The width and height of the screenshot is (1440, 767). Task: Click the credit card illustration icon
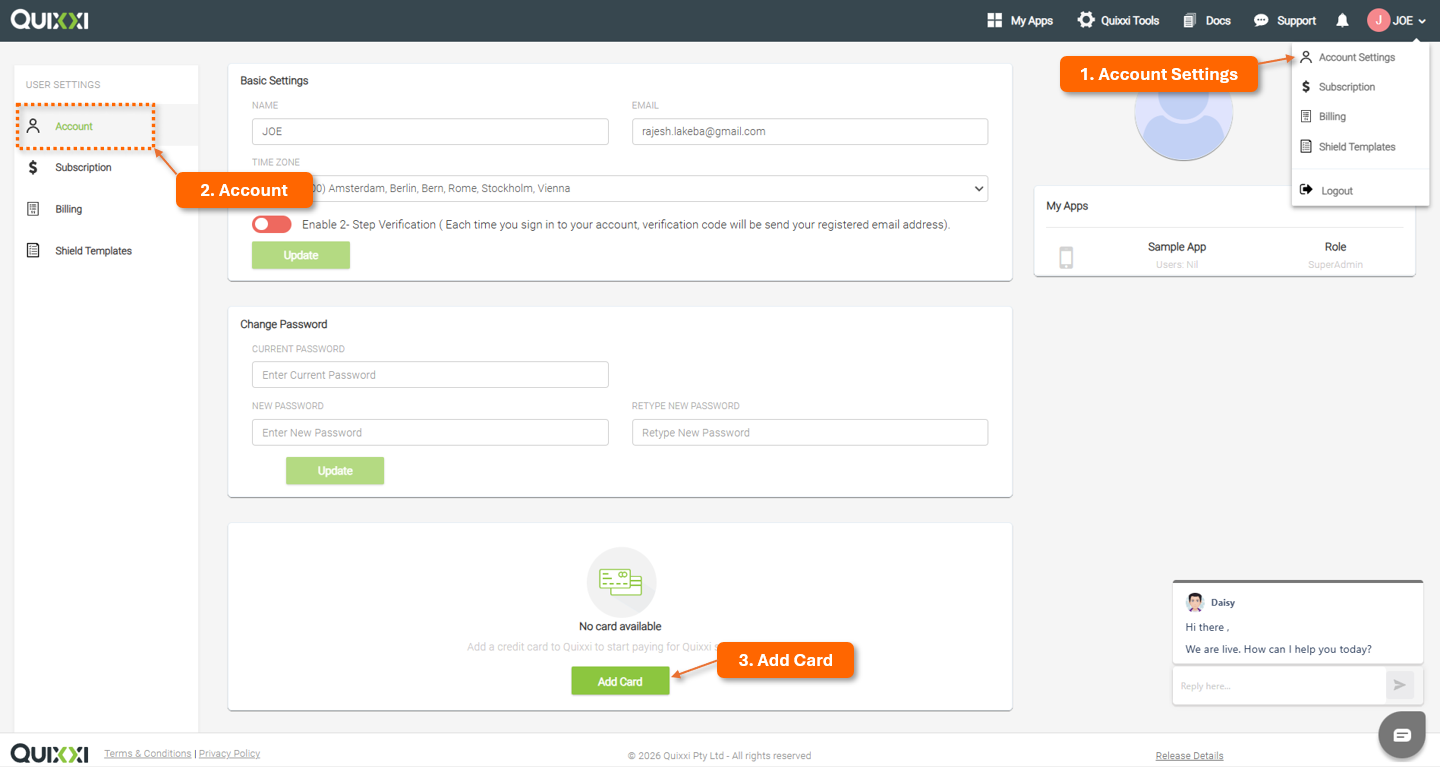(621, 582)
